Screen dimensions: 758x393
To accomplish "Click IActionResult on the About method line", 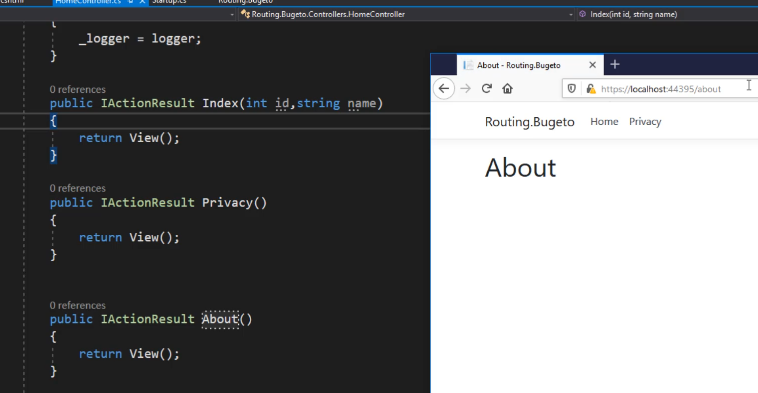I will coord(147,319).
